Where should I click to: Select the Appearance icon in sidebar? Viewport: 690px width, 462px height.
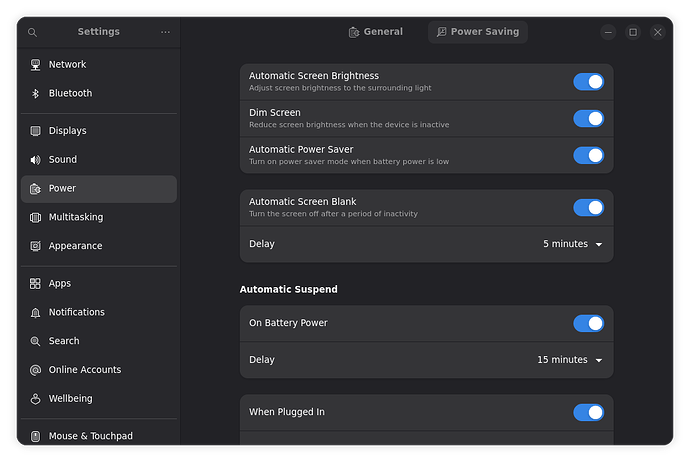[x=35, y=246]
